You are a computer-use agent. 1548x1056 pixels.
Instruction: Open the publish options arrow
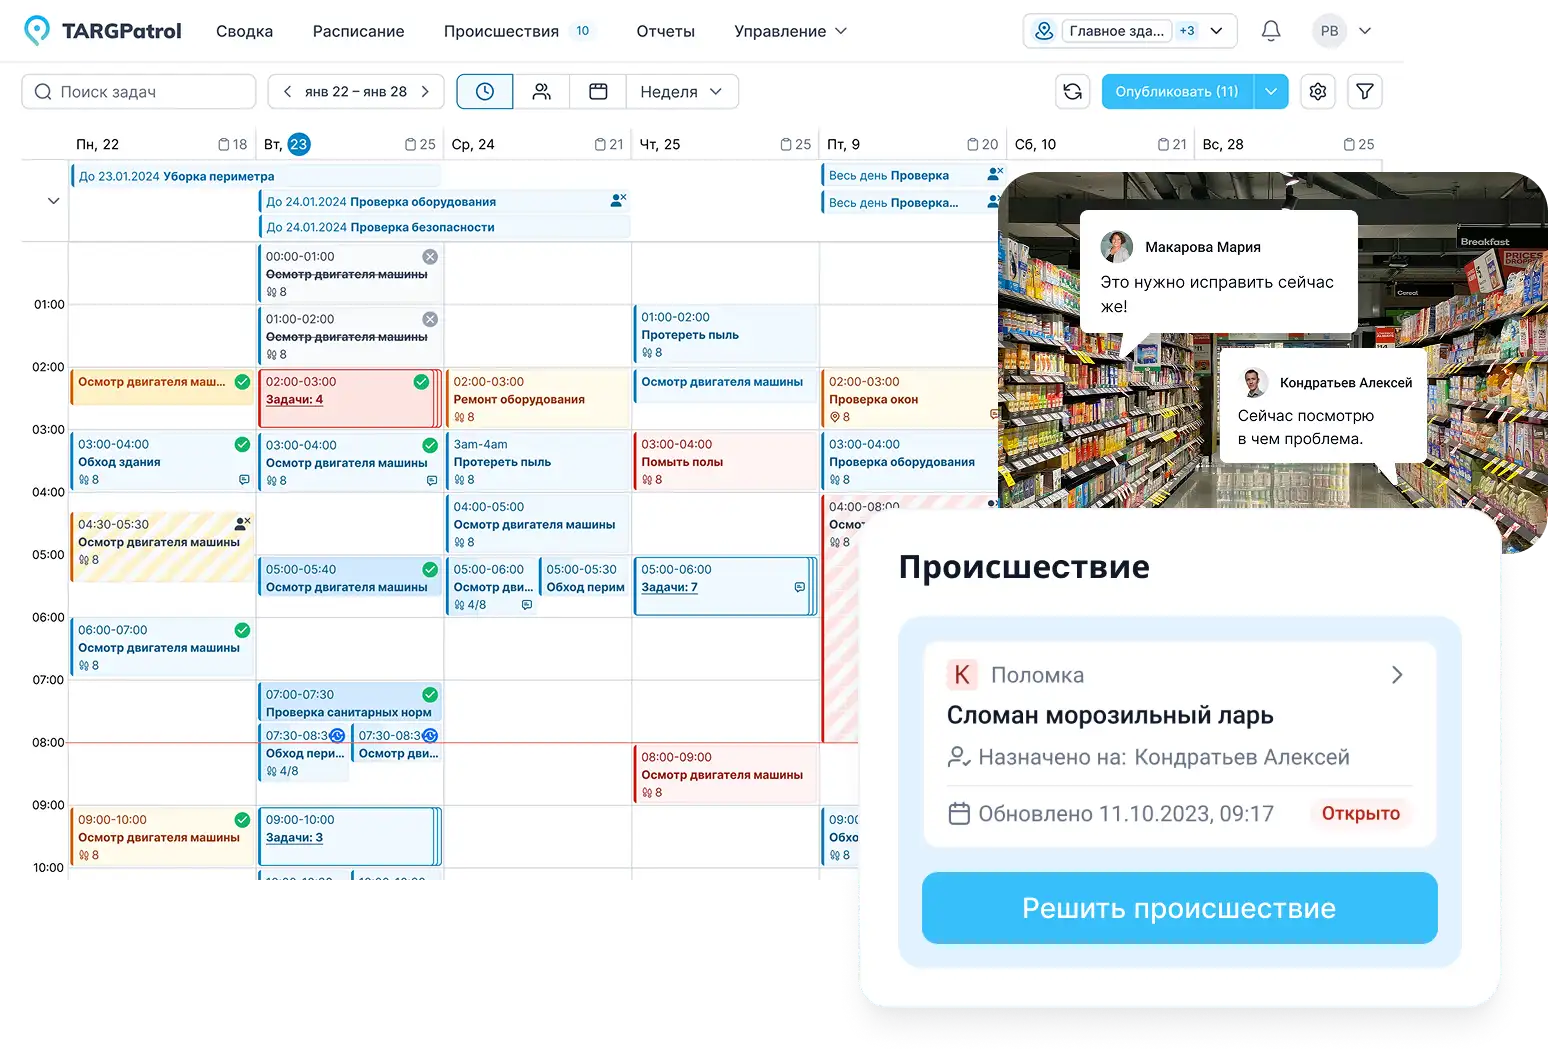tap(1271, 91)
